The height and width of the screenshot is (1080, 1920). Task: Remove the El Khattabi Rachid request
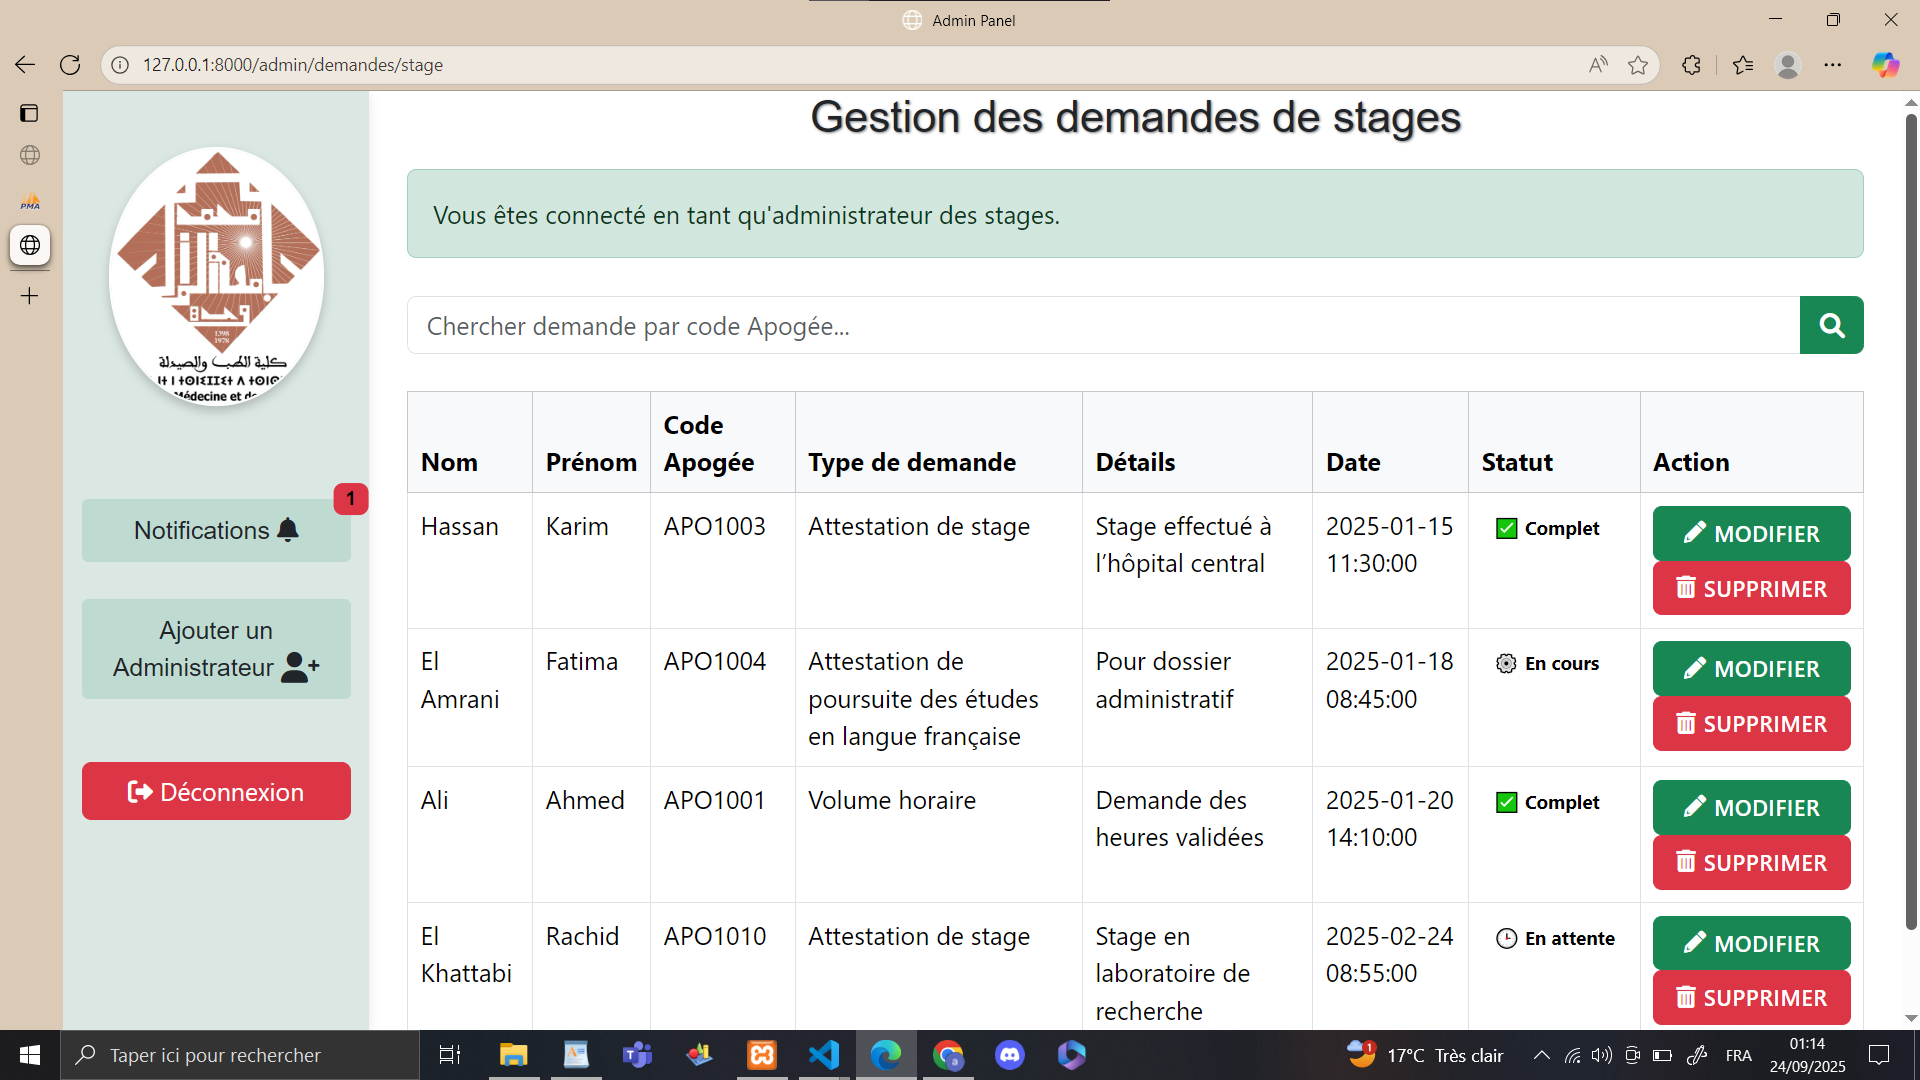(x=1751, y=997)
